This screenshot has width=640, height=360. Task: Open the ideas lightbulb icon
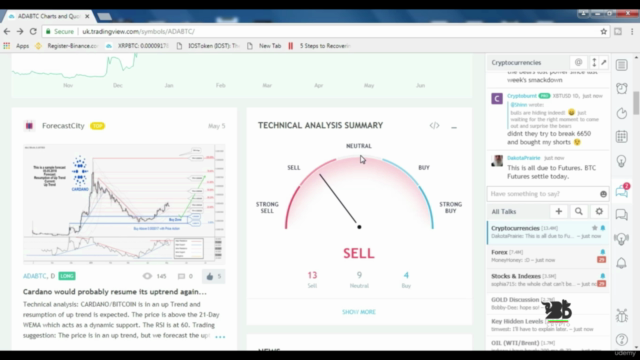click(622, 161)
